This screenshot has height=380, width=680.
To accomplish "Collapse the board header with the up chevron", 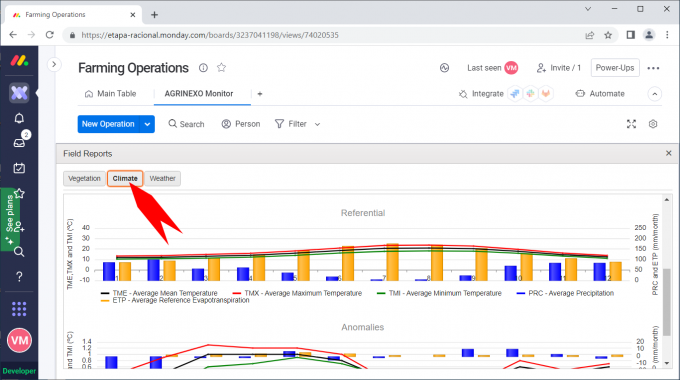I will point(655,94).
